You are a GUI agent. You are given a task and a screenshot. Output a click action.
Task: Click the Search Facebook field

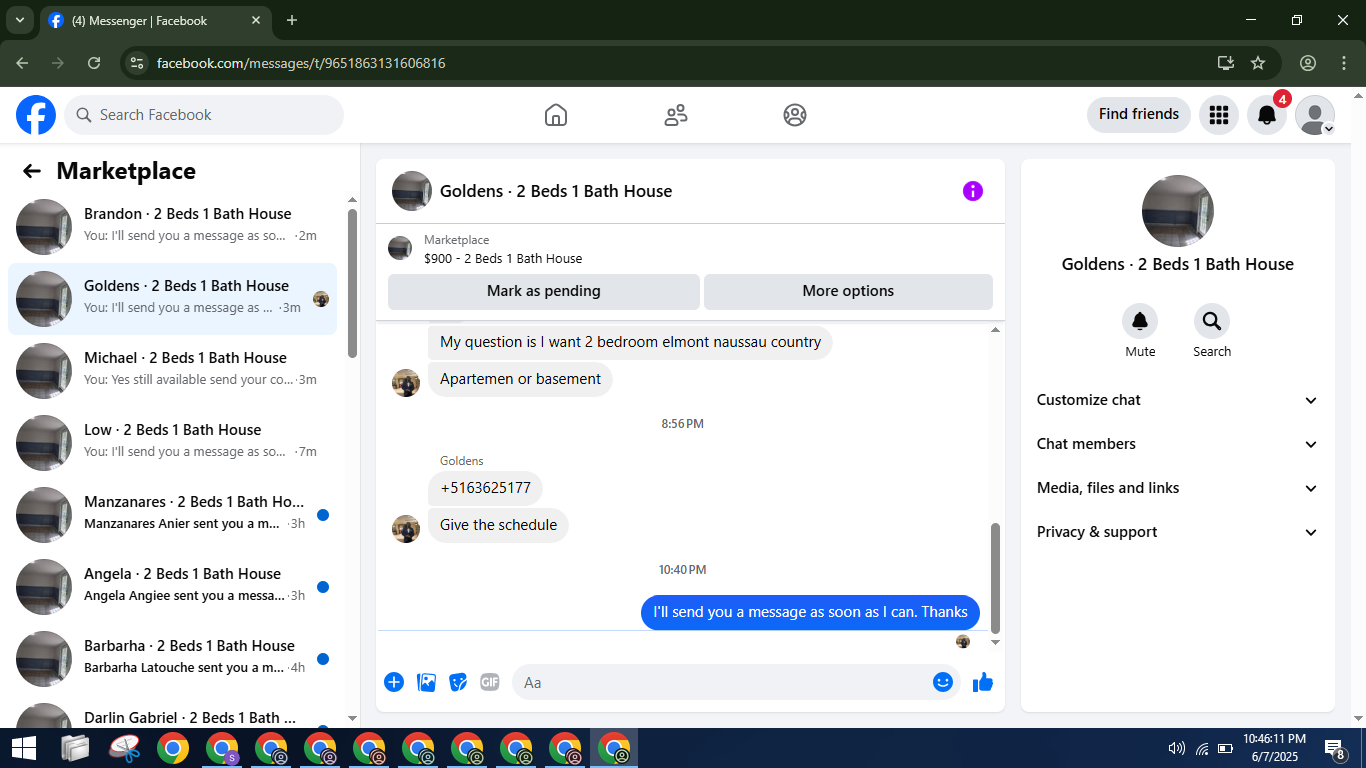[x=204, y=115]
